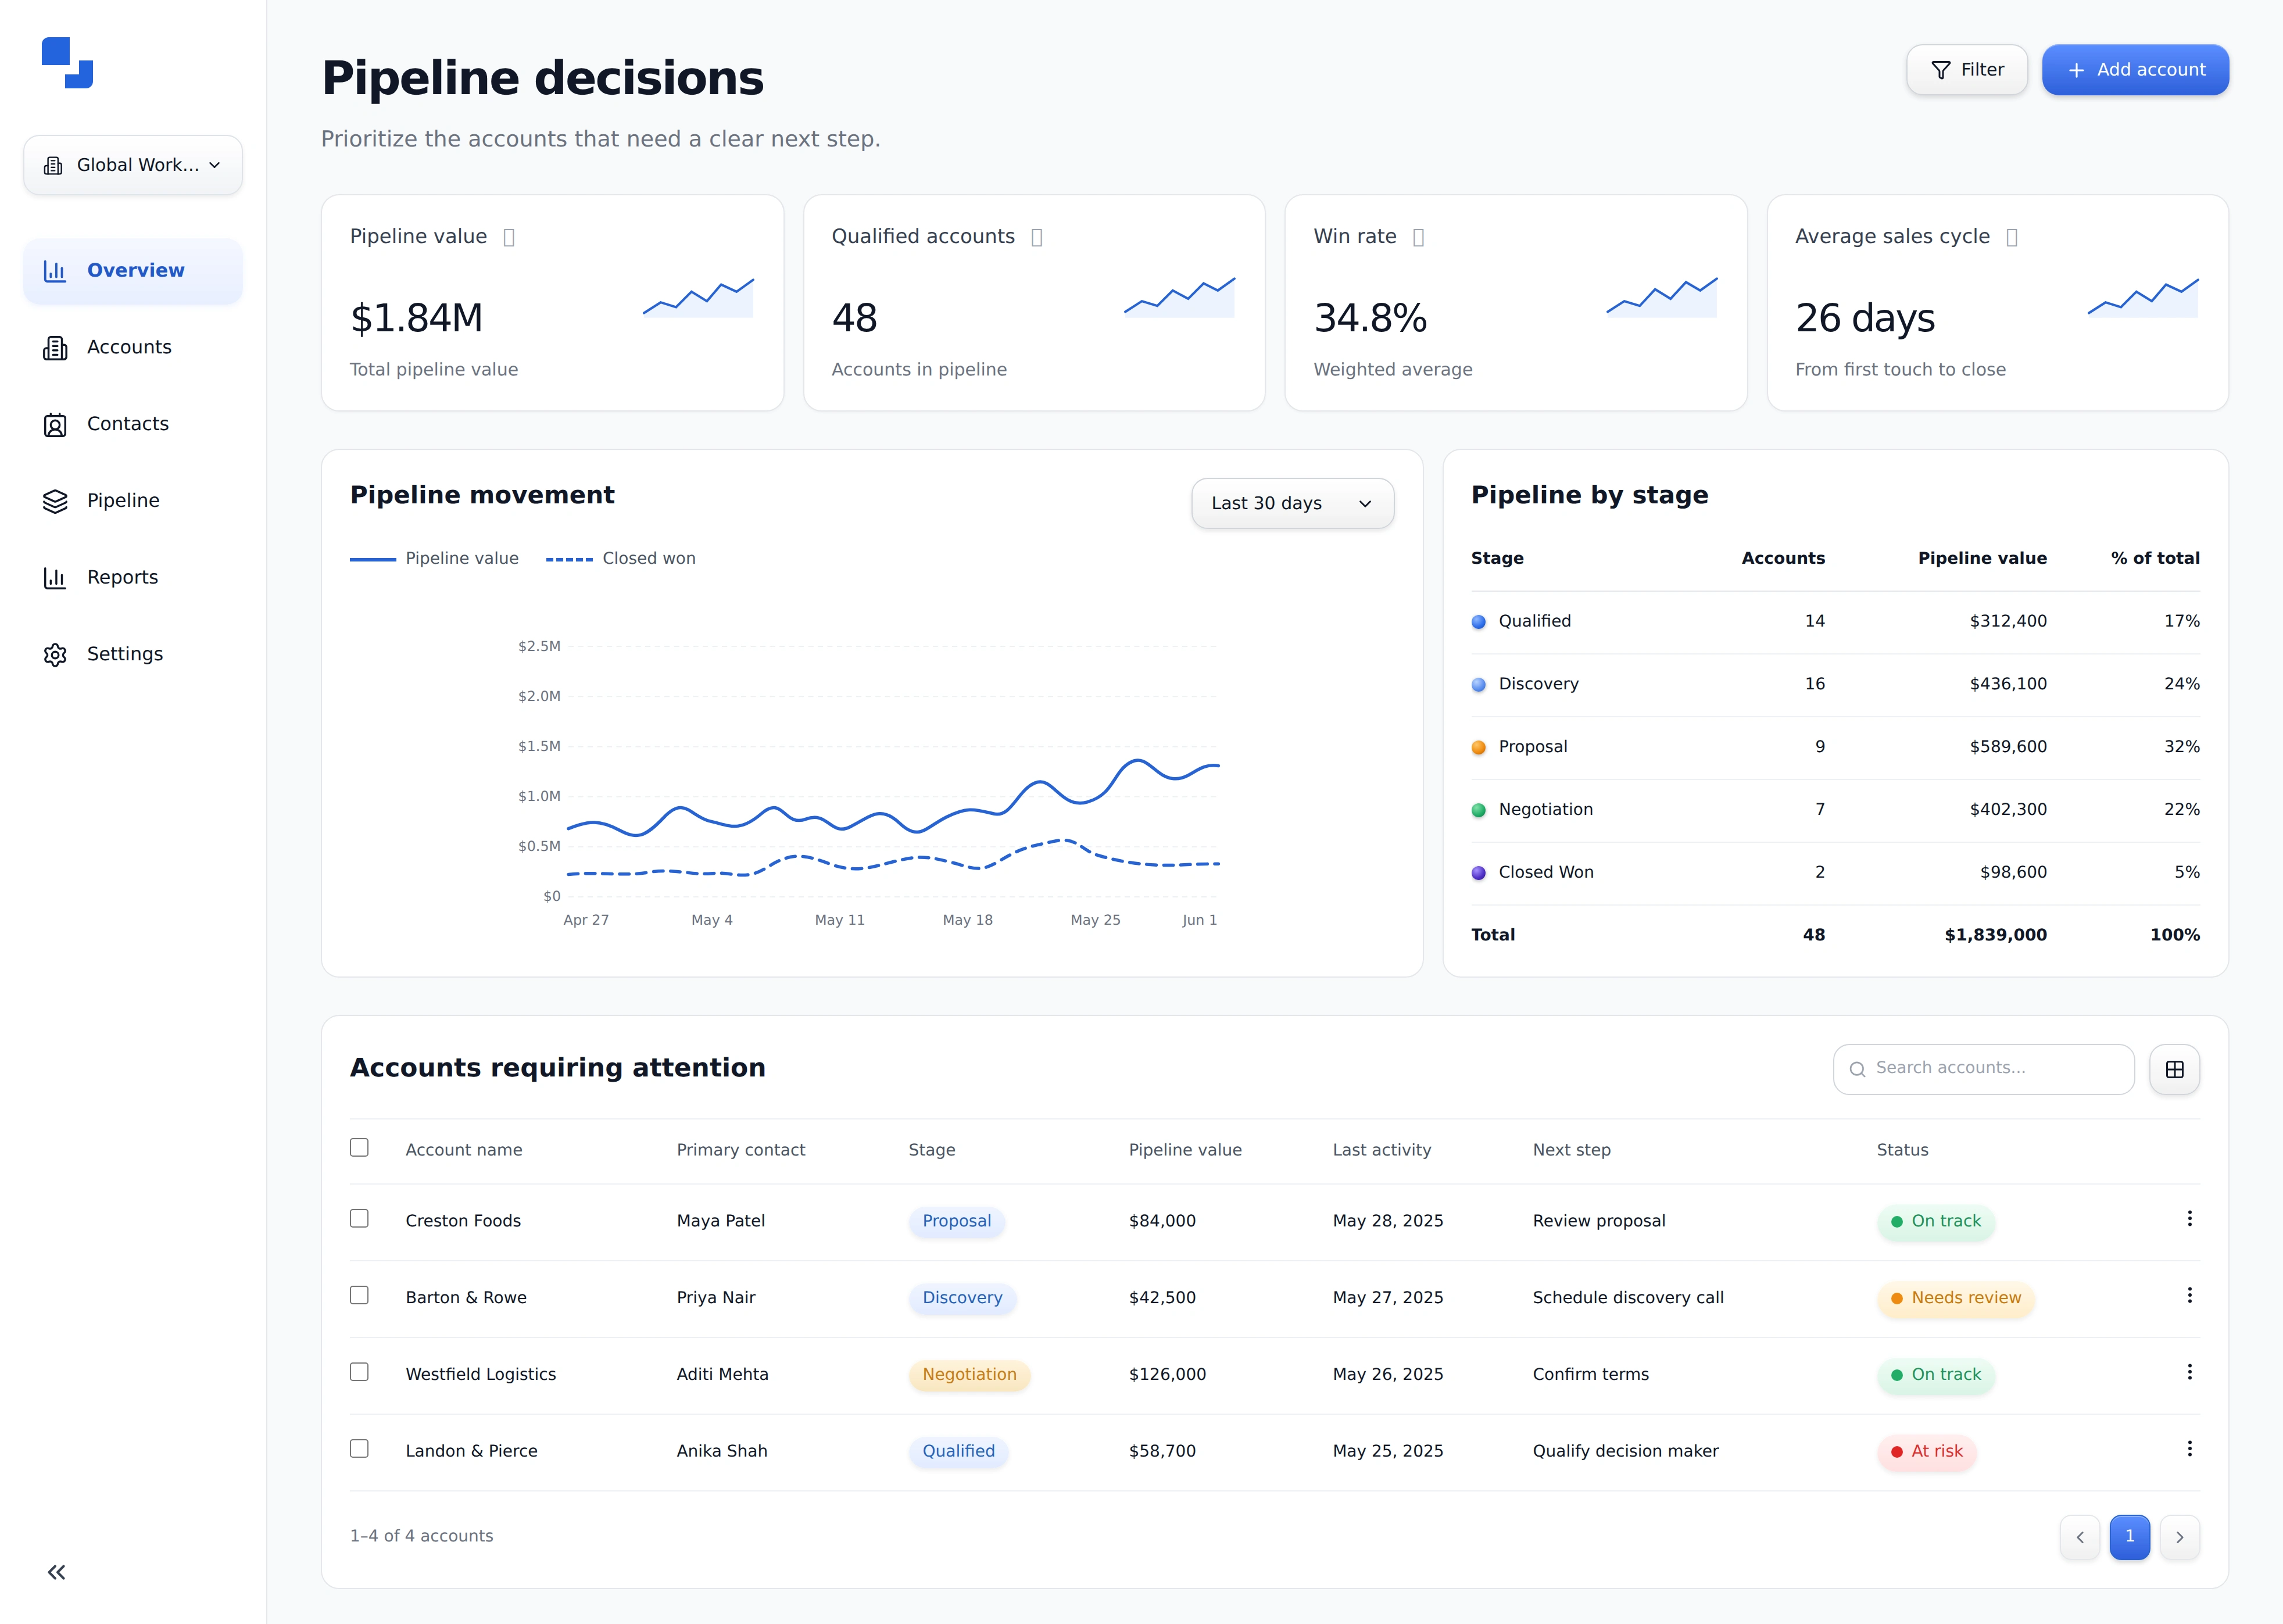This screenshot has width=2283, height=1624.
Task: Sort by Account name column header
Action: (x=464, y=1150)
